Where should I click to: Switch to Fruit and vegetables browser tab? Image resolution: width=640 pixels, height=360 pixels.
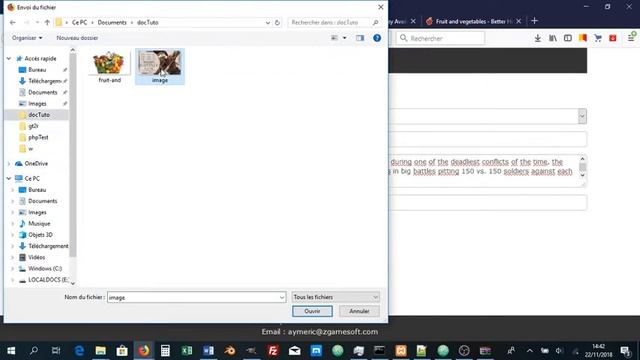[x=473, y=21]
